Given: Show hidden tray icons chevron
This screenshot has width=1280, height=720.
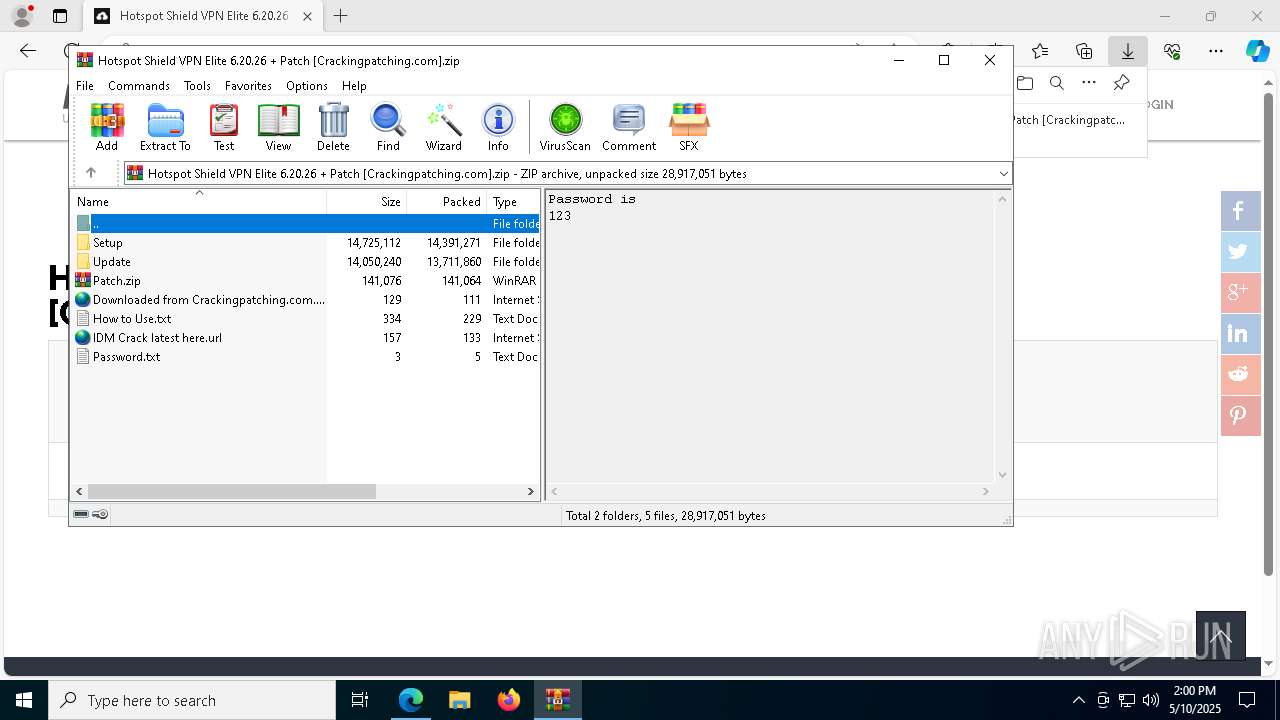Looking at the screenshot, I should pyautogui.click(x=1078, y=700).
